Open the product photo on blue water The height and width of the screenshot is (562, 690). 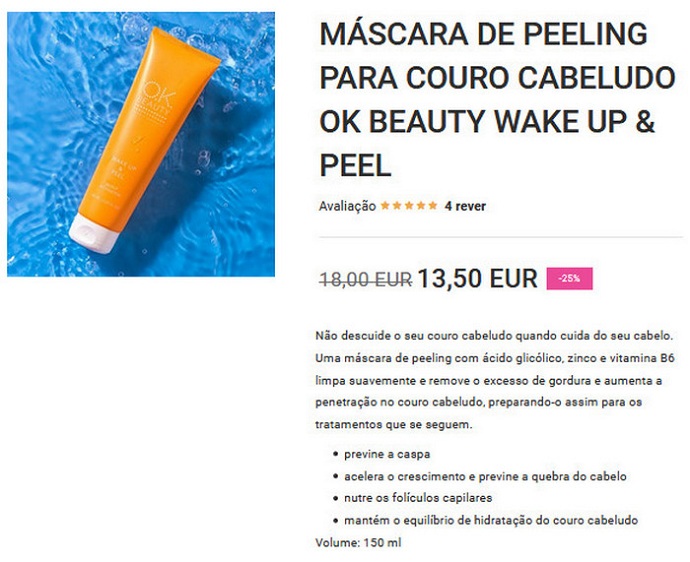141,144
